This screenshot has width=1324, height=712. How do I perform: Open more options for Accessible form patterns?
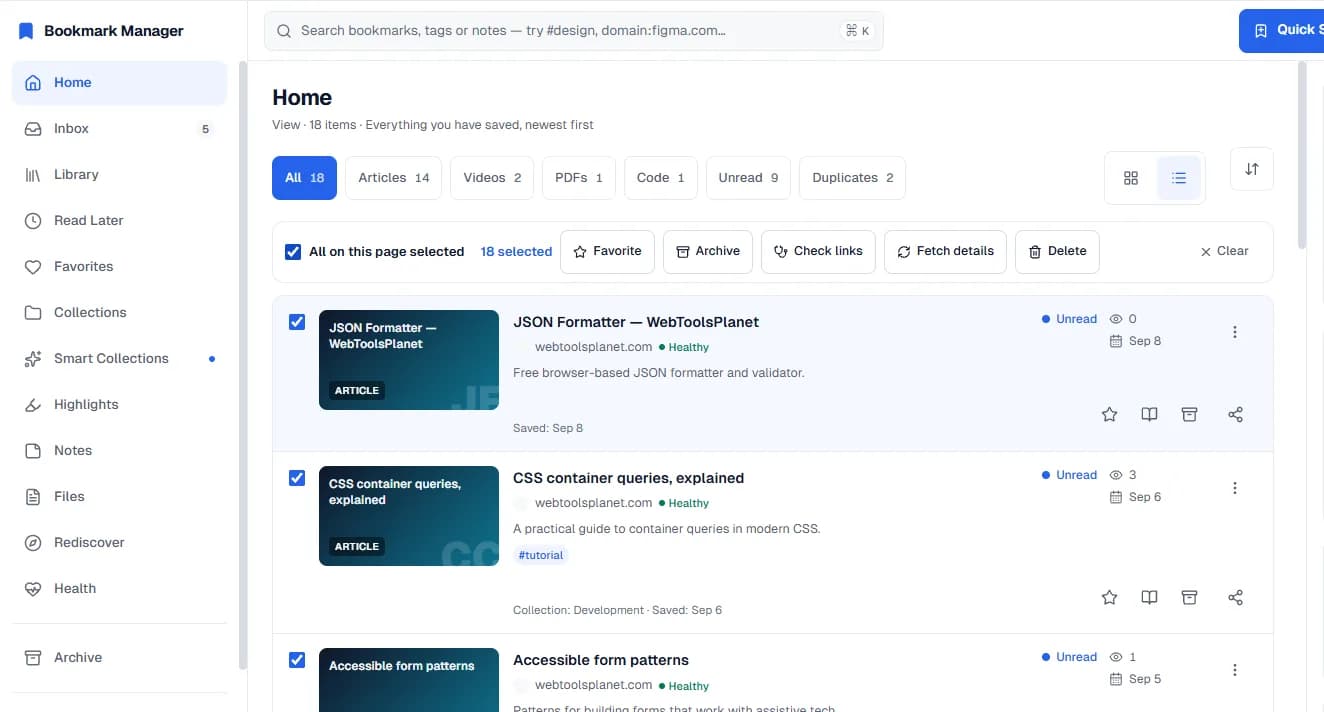[x=1235, y=670]
